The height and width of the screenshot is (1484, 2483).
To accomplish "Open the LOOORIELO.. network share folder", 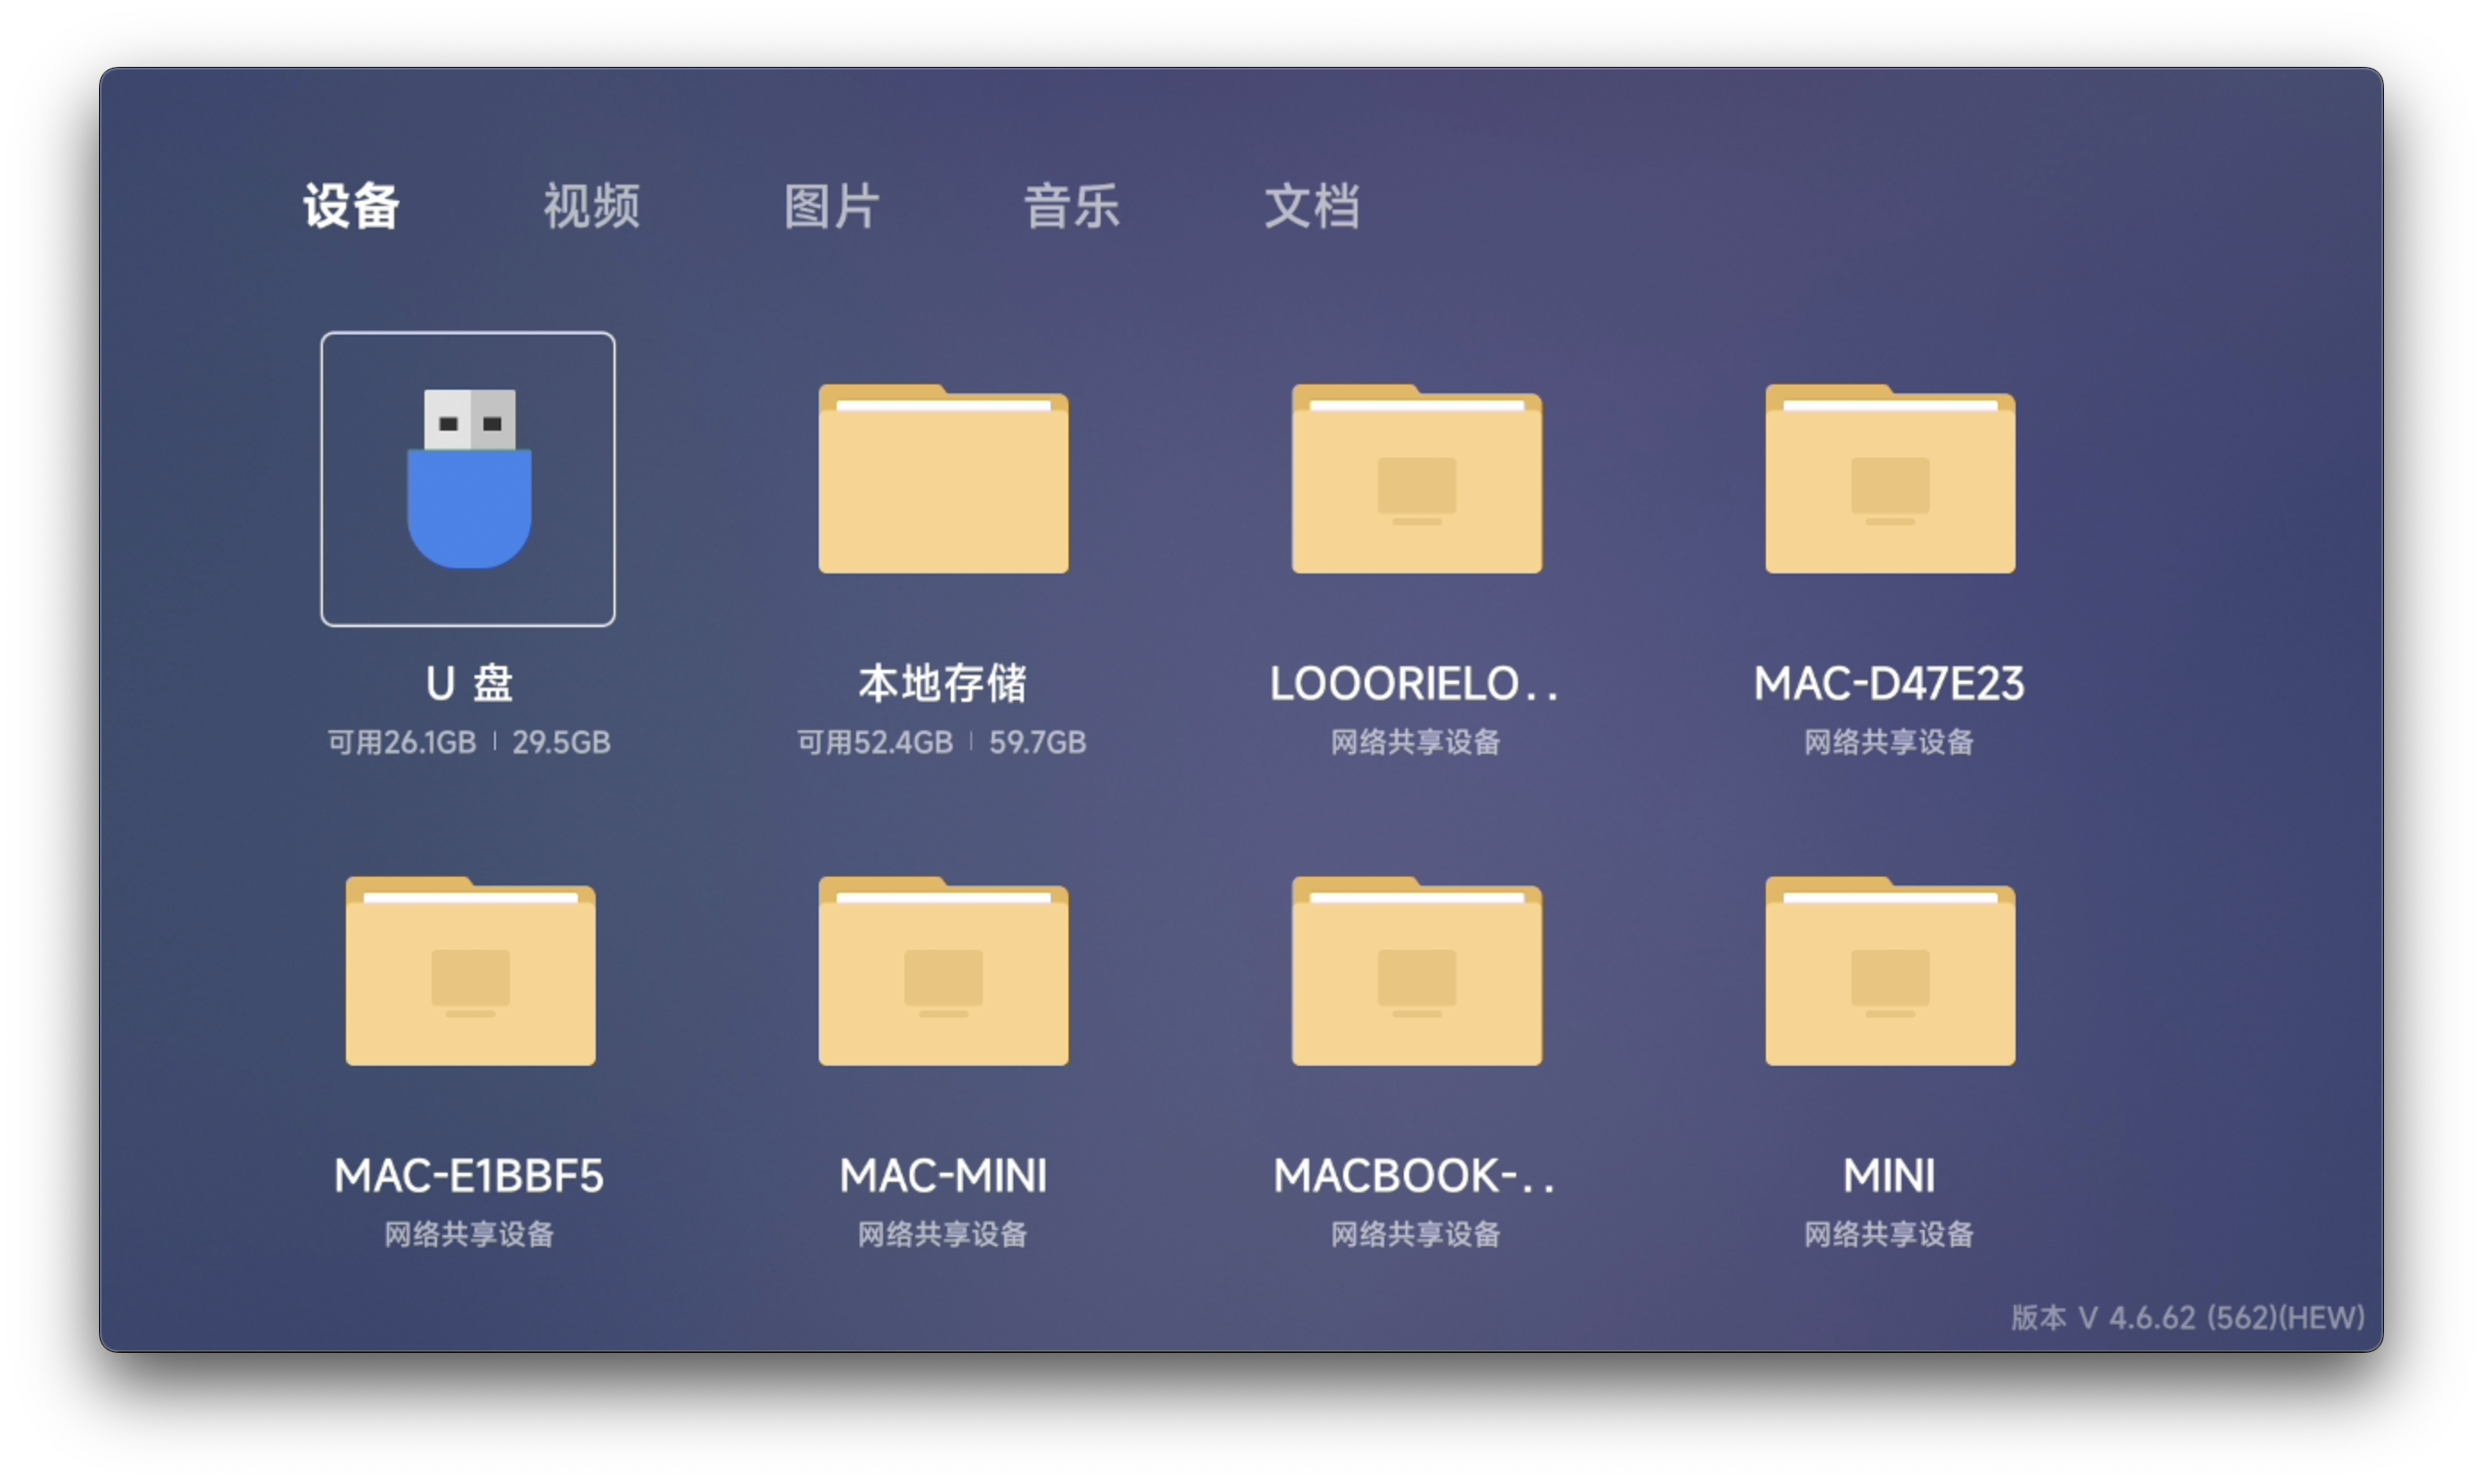I will (x=1416, y=479).
